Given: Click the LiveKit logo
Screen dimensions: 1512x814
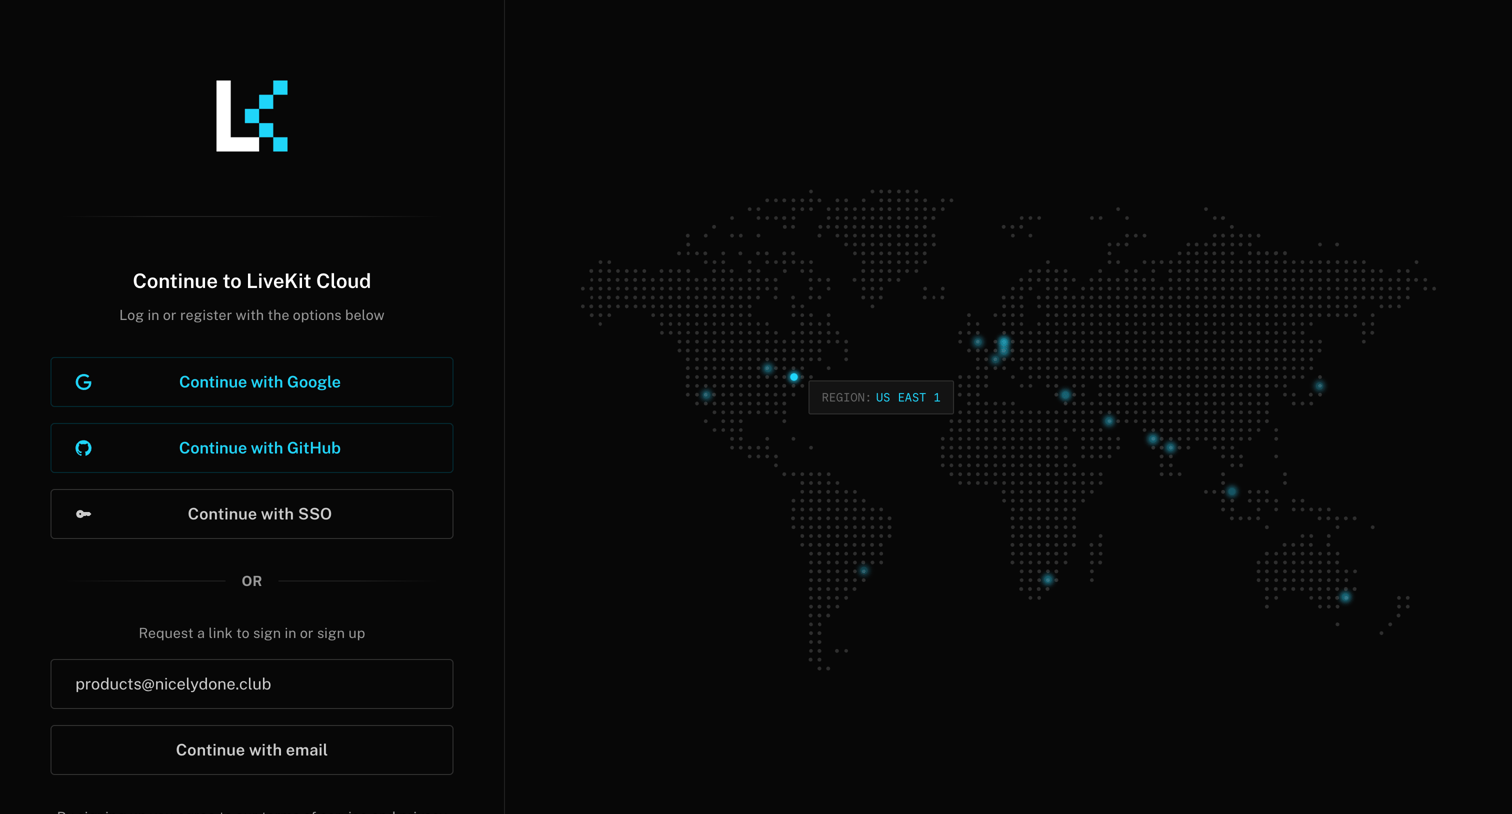Looking at the screenshot, I should coord(252,116).
